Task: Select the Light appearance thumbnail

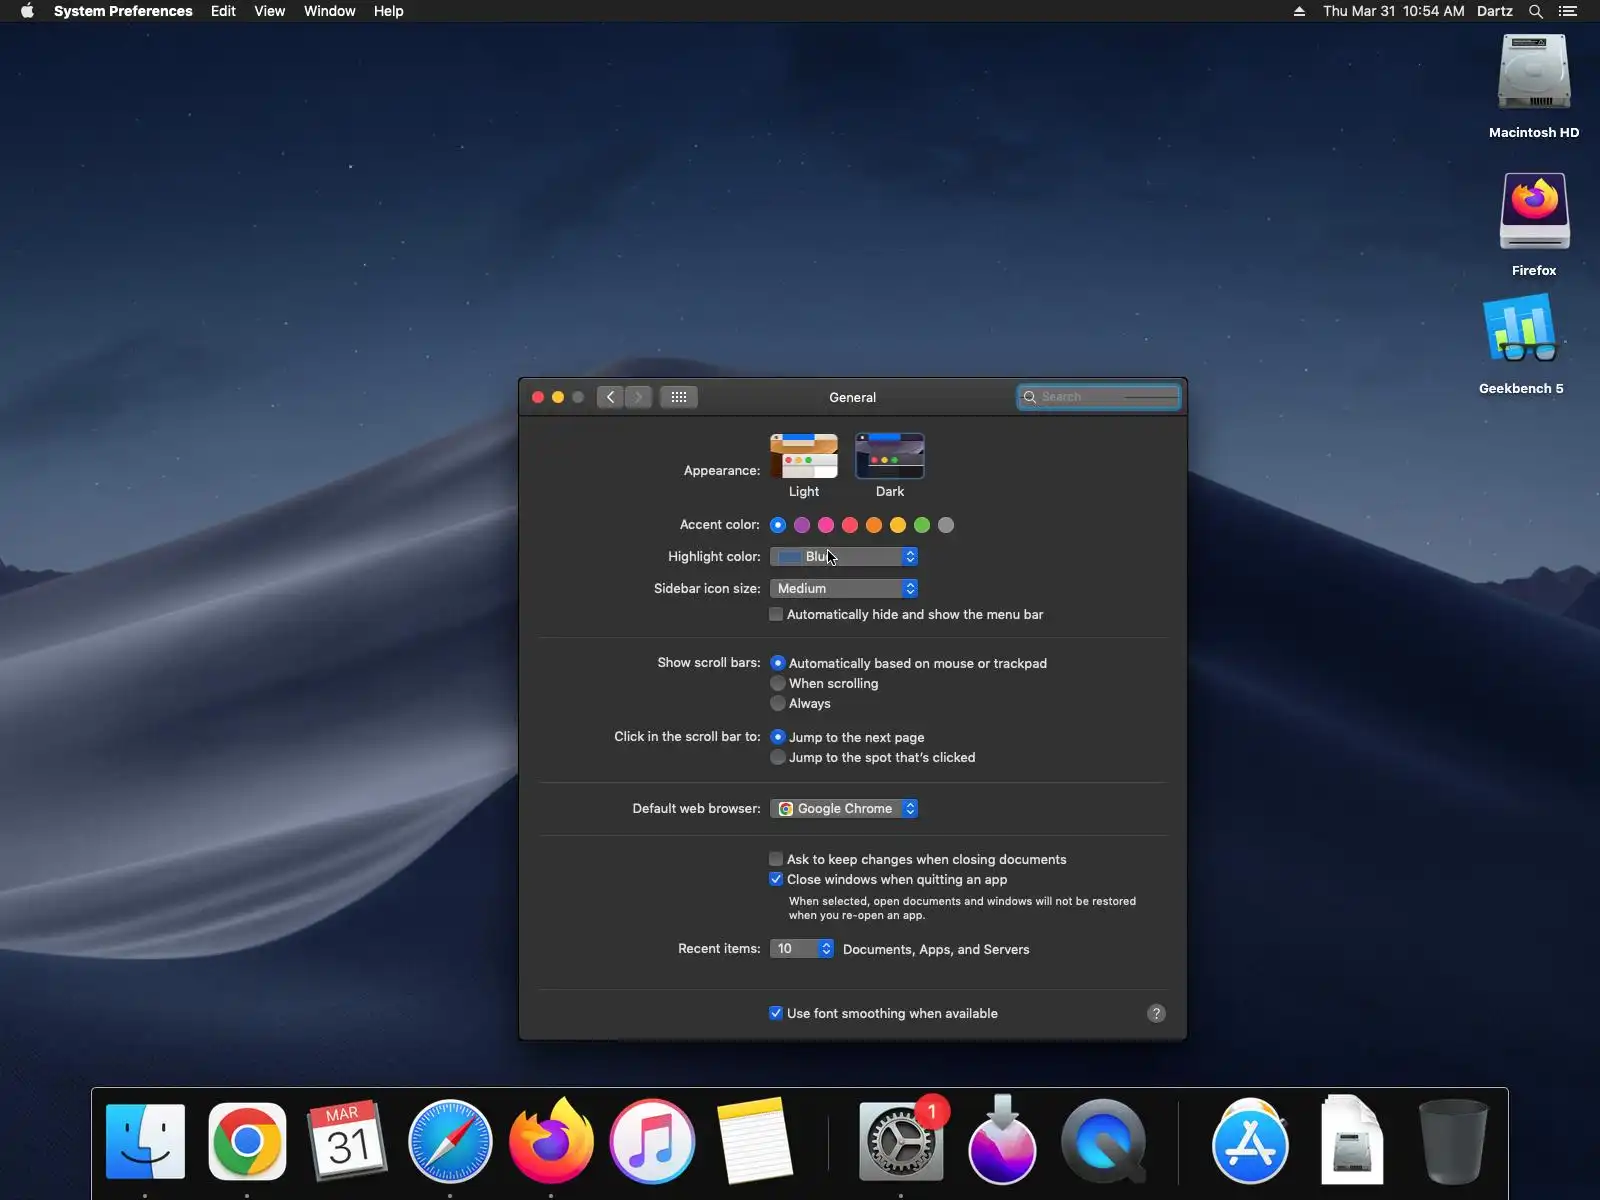Action: tap(804, 456)
